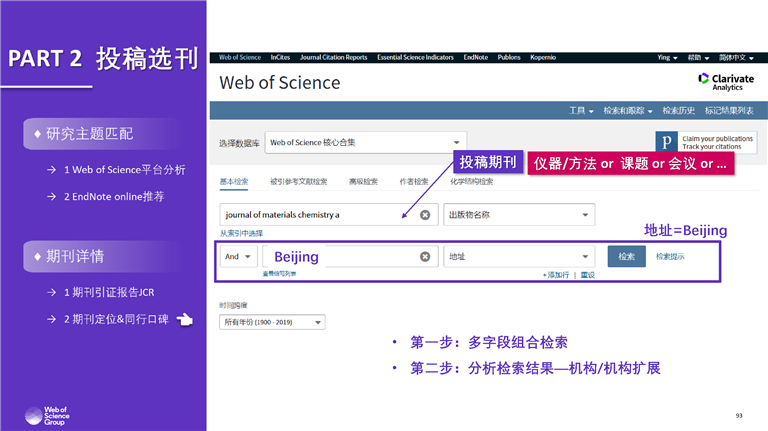The width and height of the screenshot is (768, 431).
Task: Open InCites in top navigation
Action: (280, 57)
